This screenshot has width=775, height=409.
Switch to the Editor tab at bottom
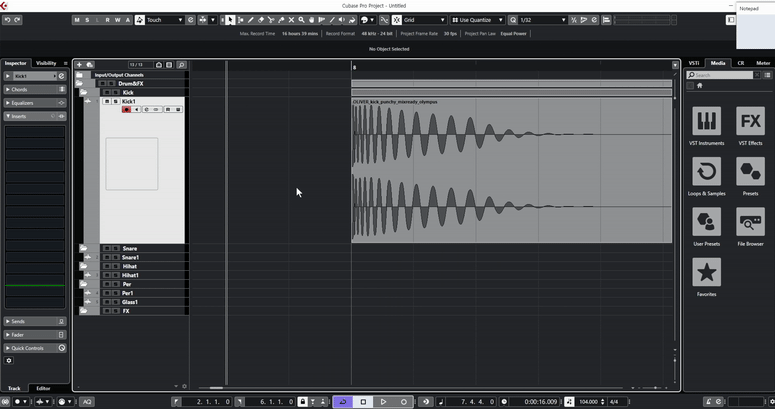tap(43, 388)
